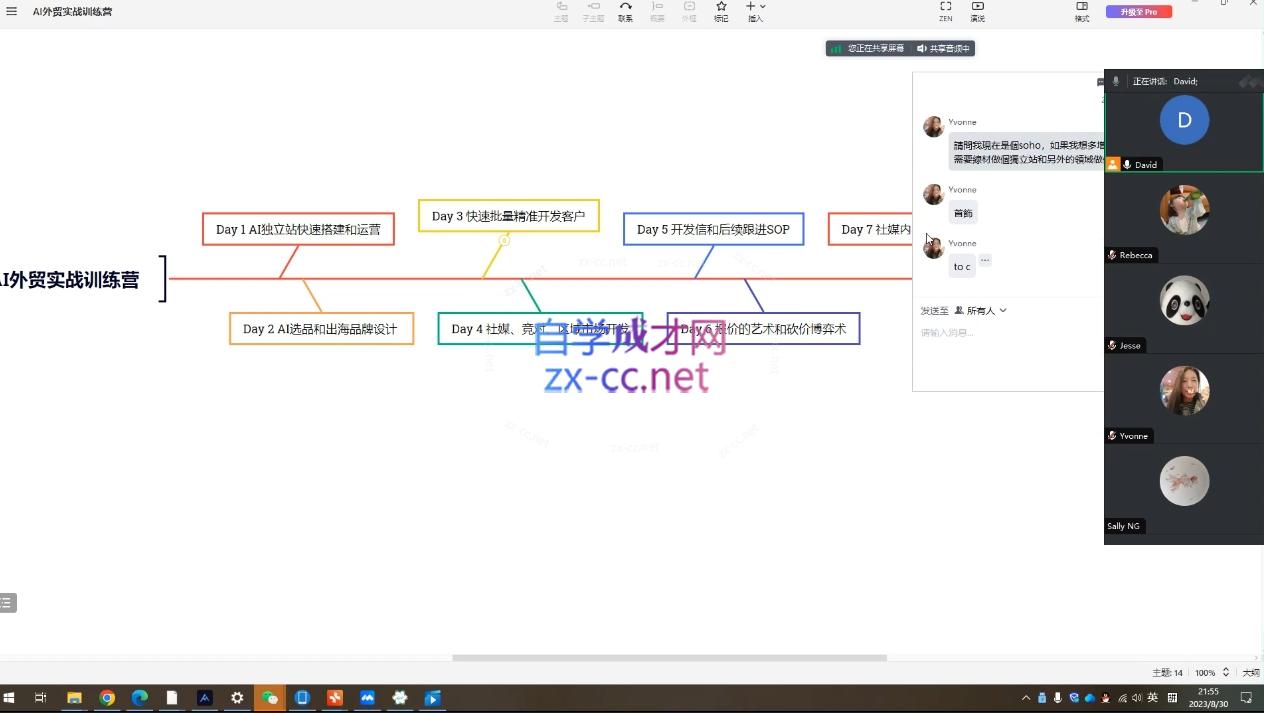The height and width of the screenshot is (713, 1264).
Task: Select the 联系 relationship tool
Action: click(x=625, y=11)
